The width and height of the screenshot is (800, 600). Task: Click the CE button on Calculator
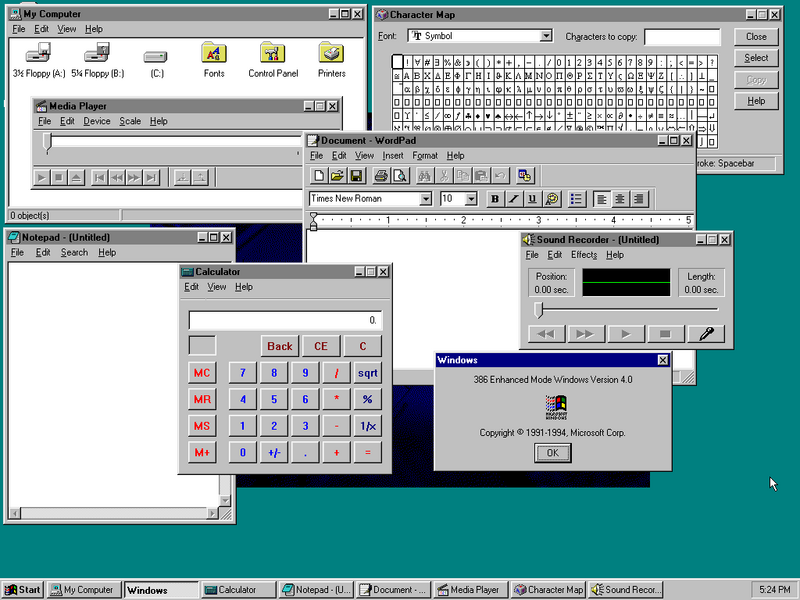pos(321,346)
